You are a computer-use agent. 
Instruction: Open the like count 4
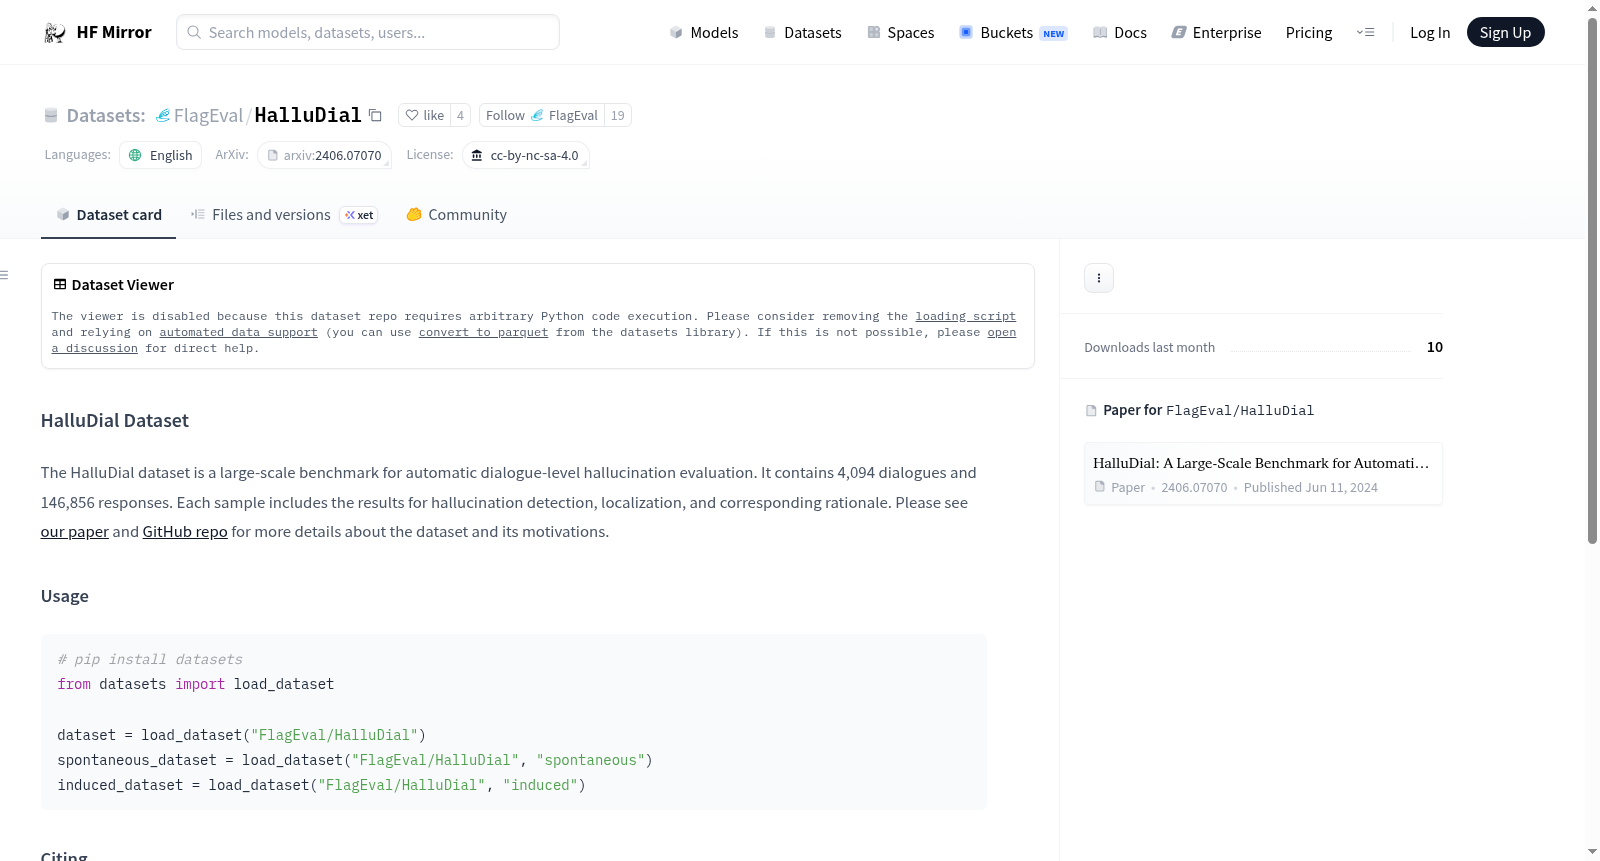[x=460, y=115]
